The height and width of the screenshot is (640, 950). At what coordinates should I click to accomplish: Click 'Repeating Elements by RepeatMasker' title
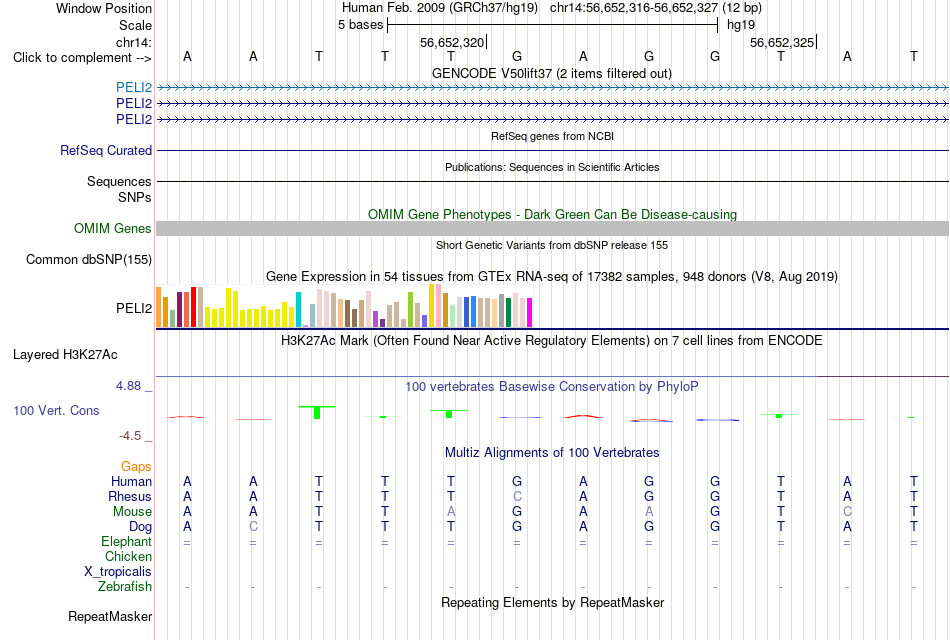(553, 602)
